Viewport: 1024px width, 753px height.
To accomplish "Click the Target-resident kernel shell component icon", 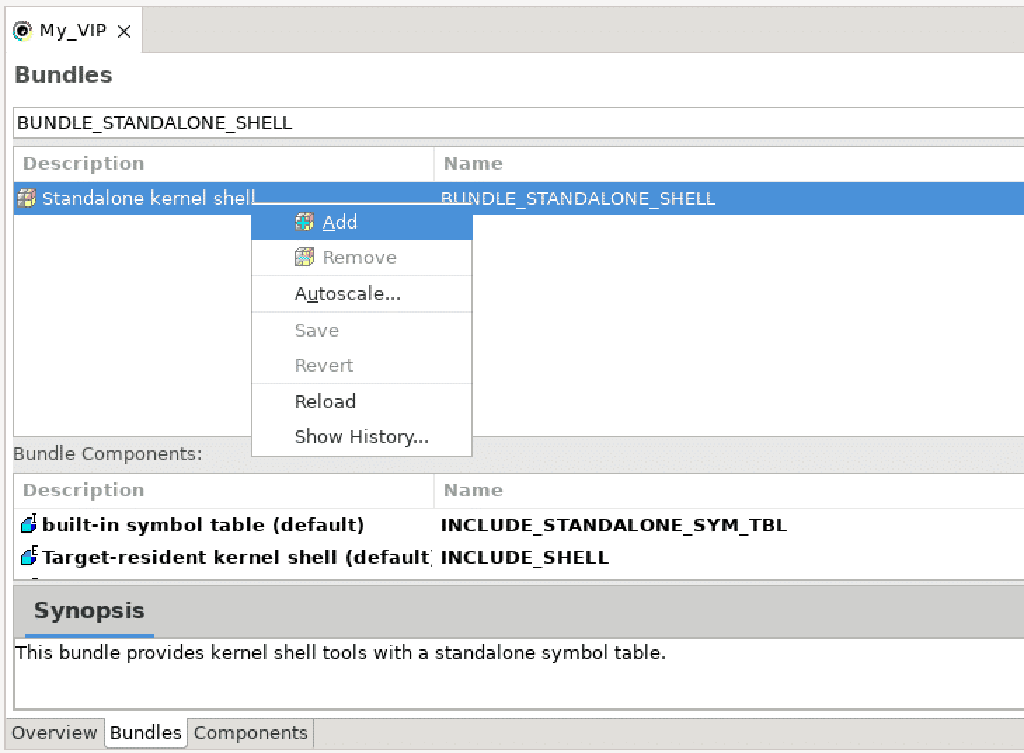I will click(x=28, y=557).
